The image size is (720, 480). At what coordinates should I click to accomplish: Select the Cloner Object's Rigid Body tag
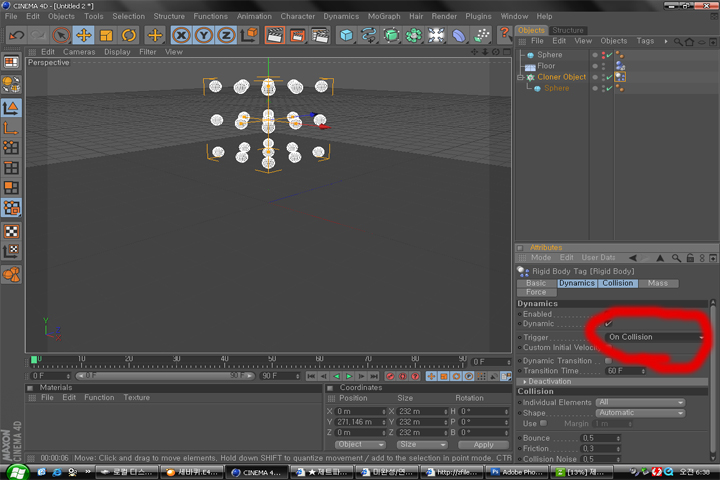click(x=620, y=77)
